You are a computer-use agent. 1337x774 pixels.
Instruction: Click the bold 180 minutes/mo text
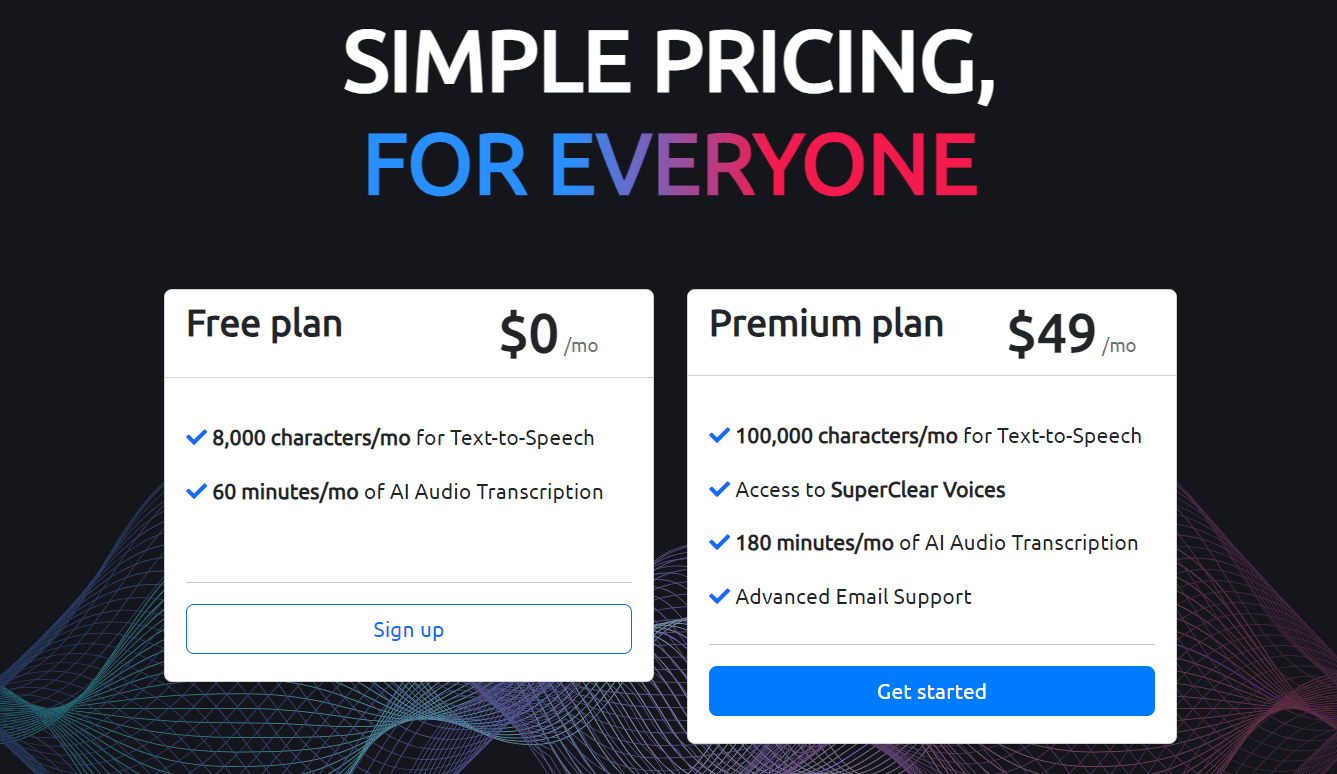pyautogui.click(x=815, y=543)
